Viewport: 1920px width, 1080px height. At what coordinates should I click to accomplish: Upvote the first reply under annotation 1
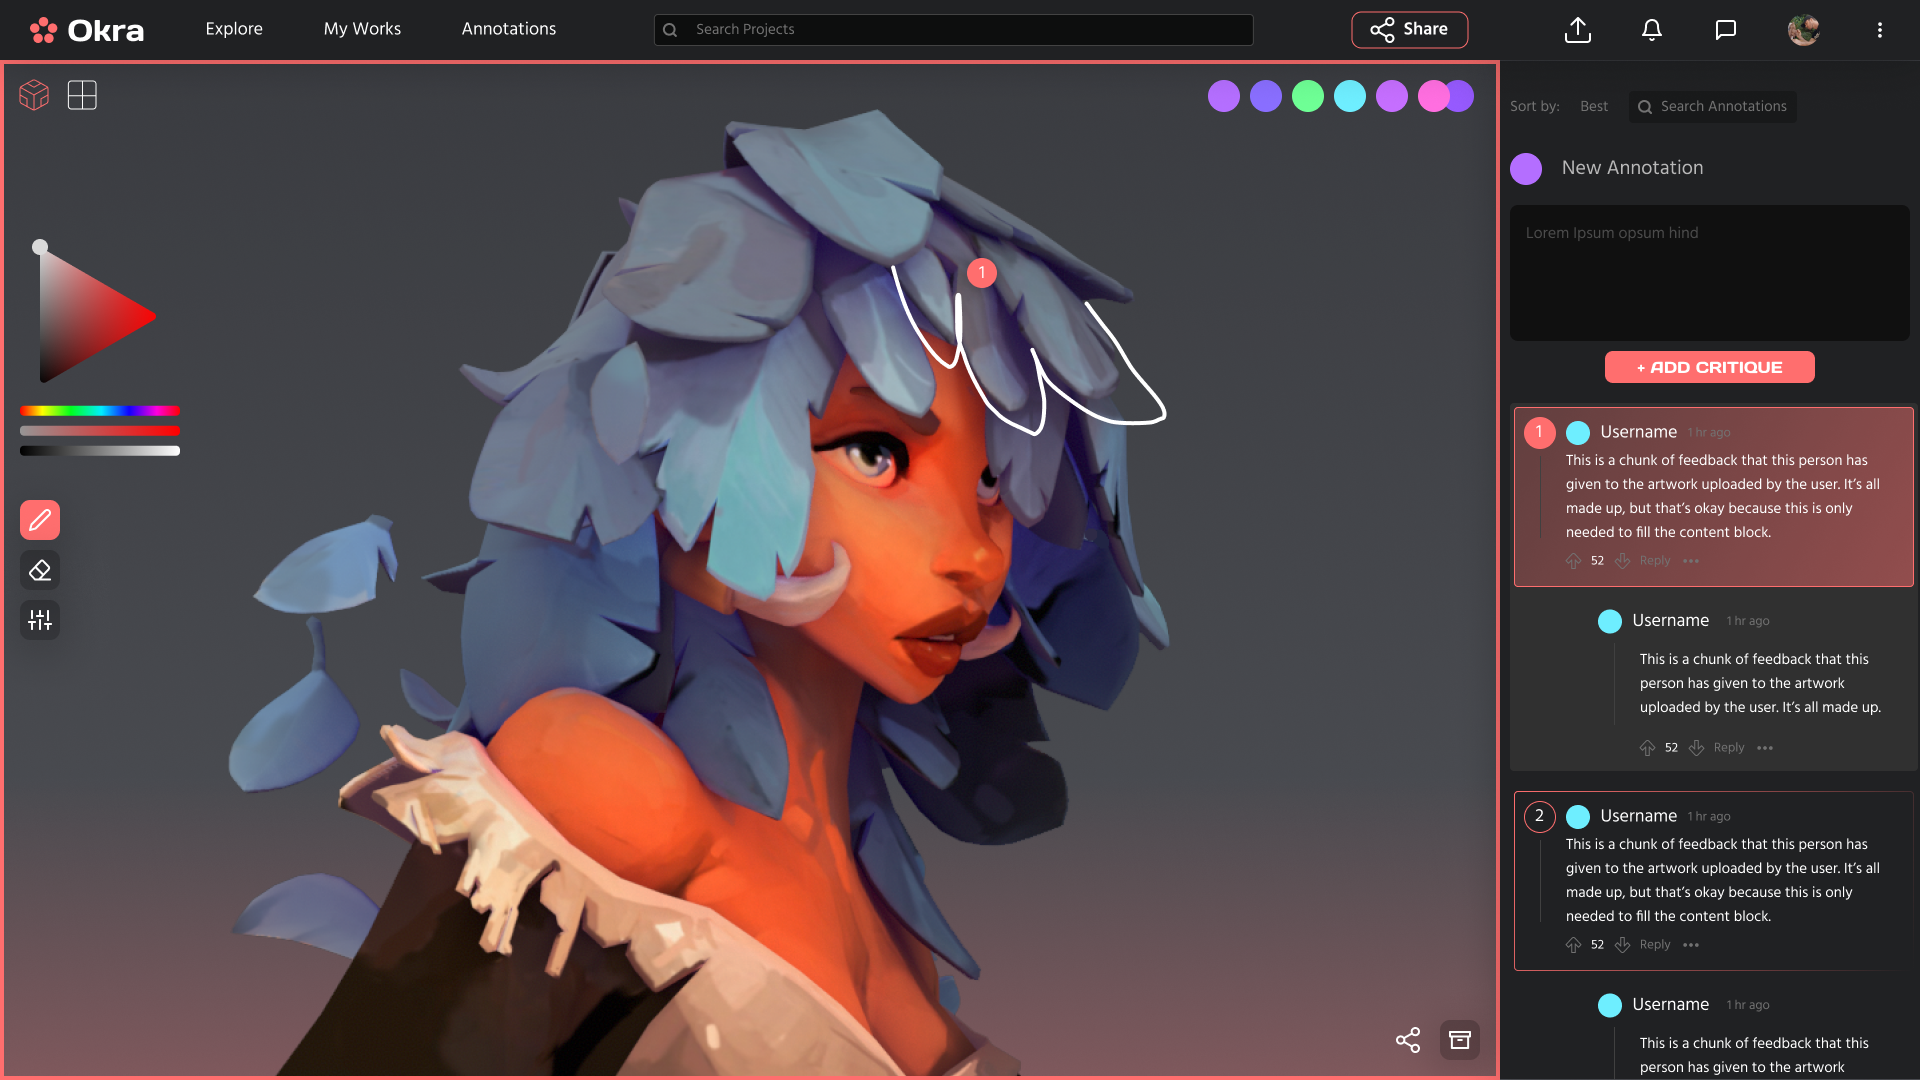click(1648, 748)
